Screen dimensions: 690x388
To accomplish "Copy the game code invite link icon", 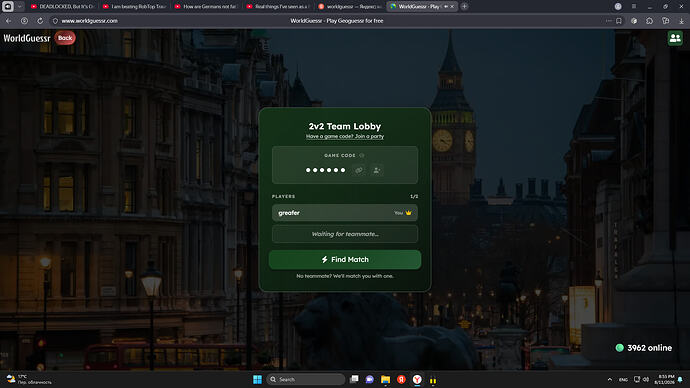I will pyautogui.click(x=359, y=170).
